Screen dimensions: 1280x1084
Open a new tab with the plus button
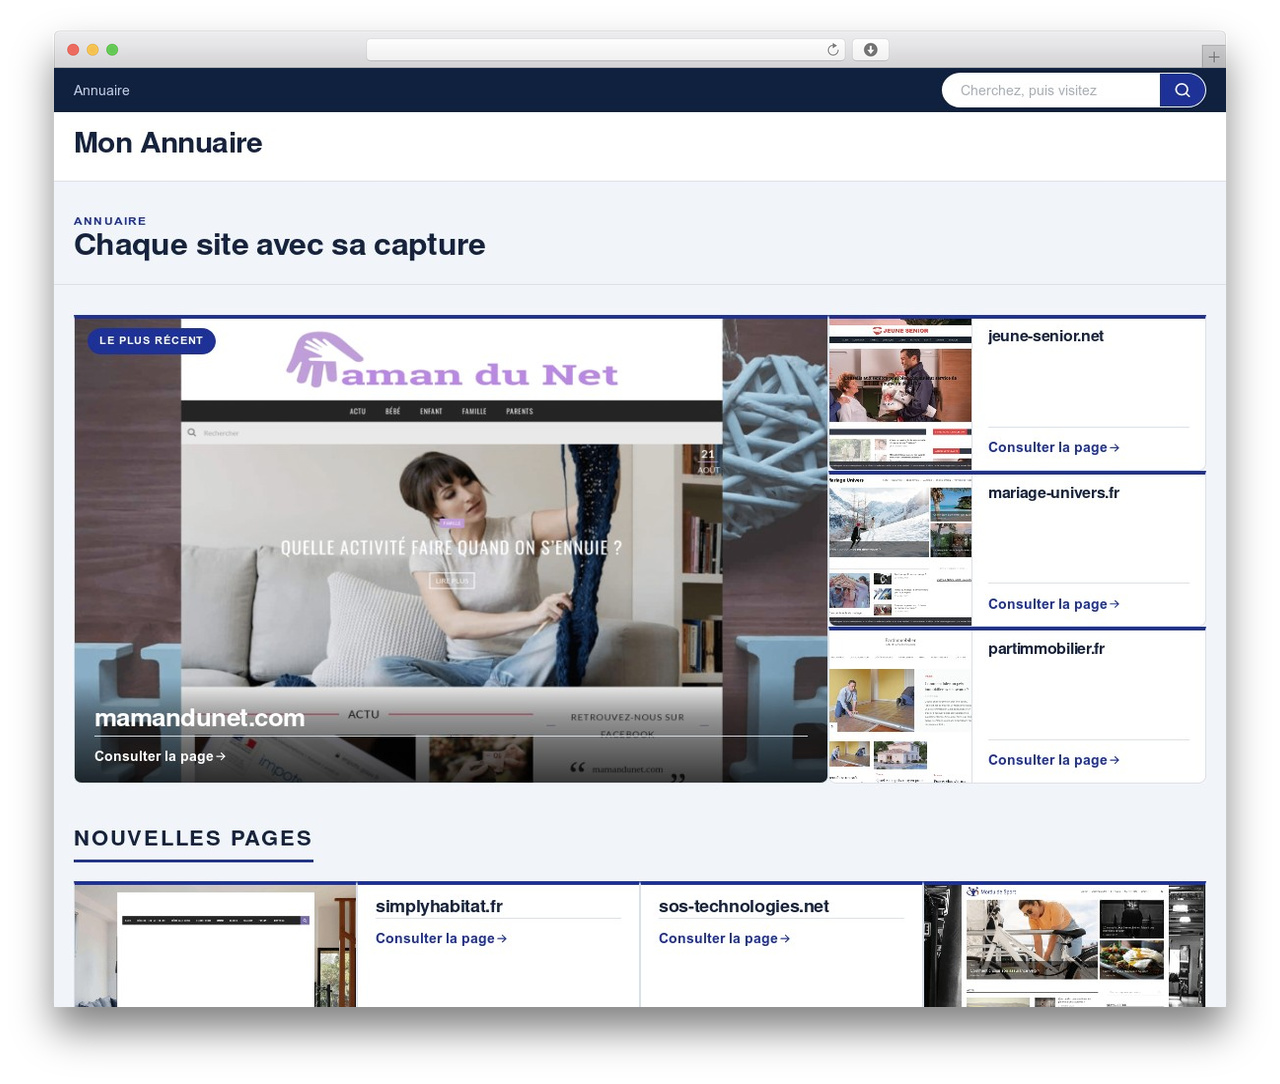point(1213,57)
